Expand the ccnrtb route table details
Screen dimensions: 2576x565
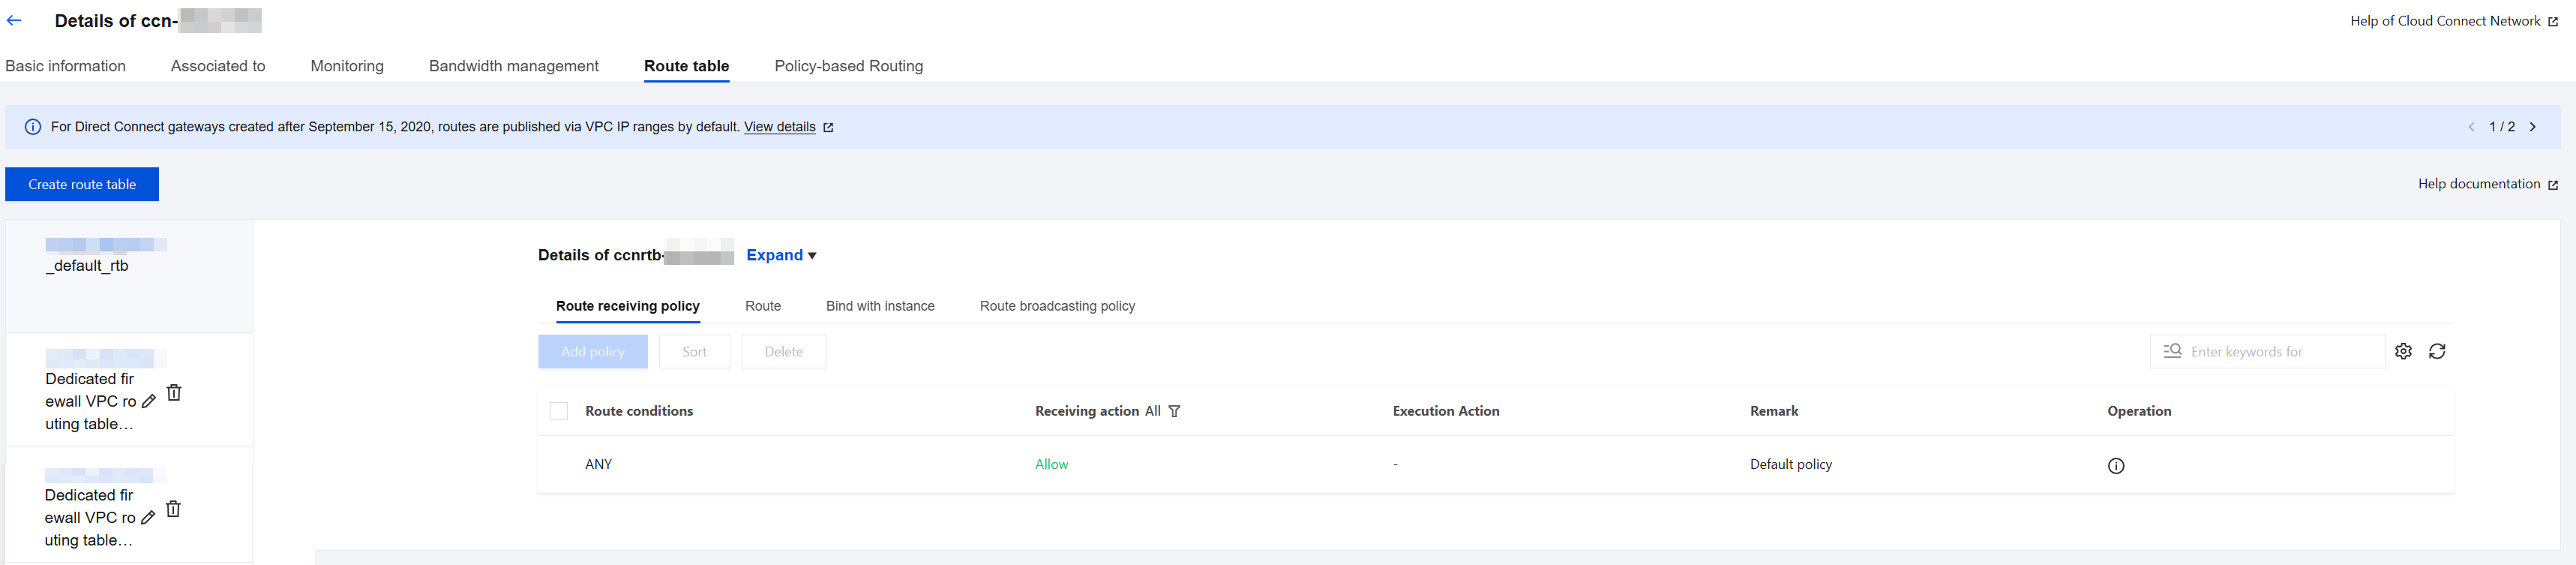tap(781, 255)
